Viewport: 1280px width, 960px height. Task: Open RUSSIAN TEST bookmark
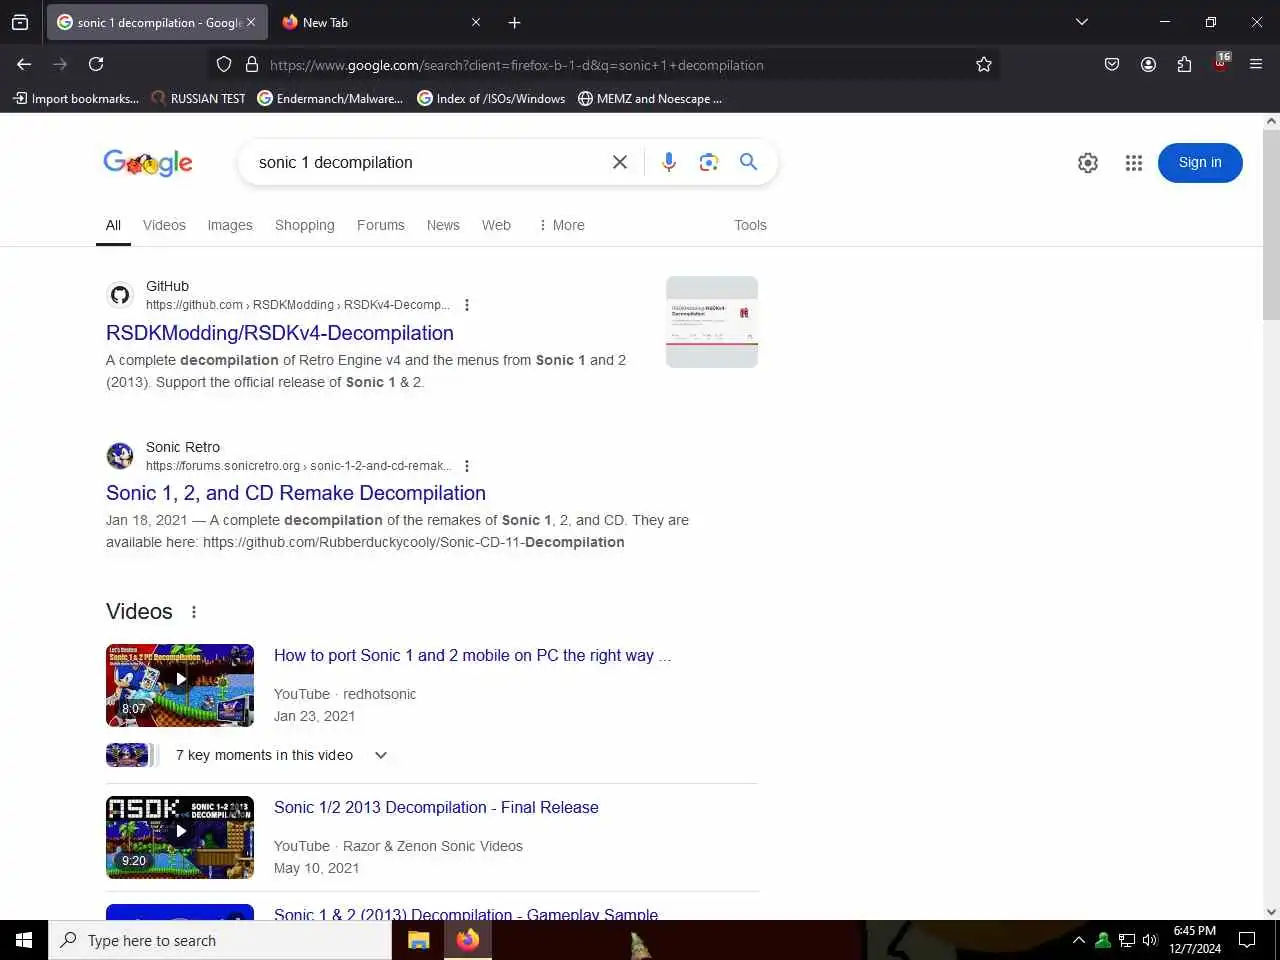coord(198,98)
